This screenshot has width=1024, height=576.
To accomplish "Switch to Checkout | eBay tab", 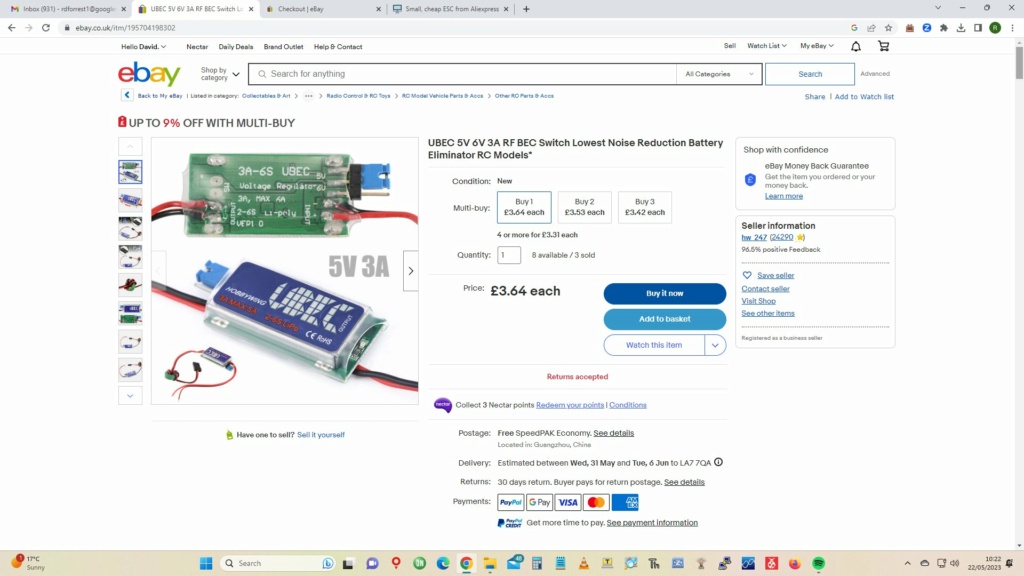I will tap(323, 9).
